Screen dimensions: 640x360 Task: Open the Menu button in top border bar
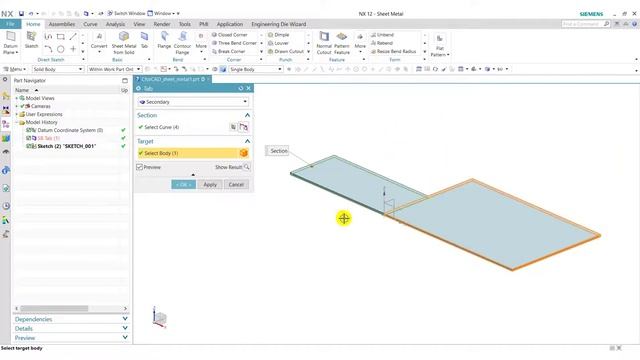pos(15,69)
